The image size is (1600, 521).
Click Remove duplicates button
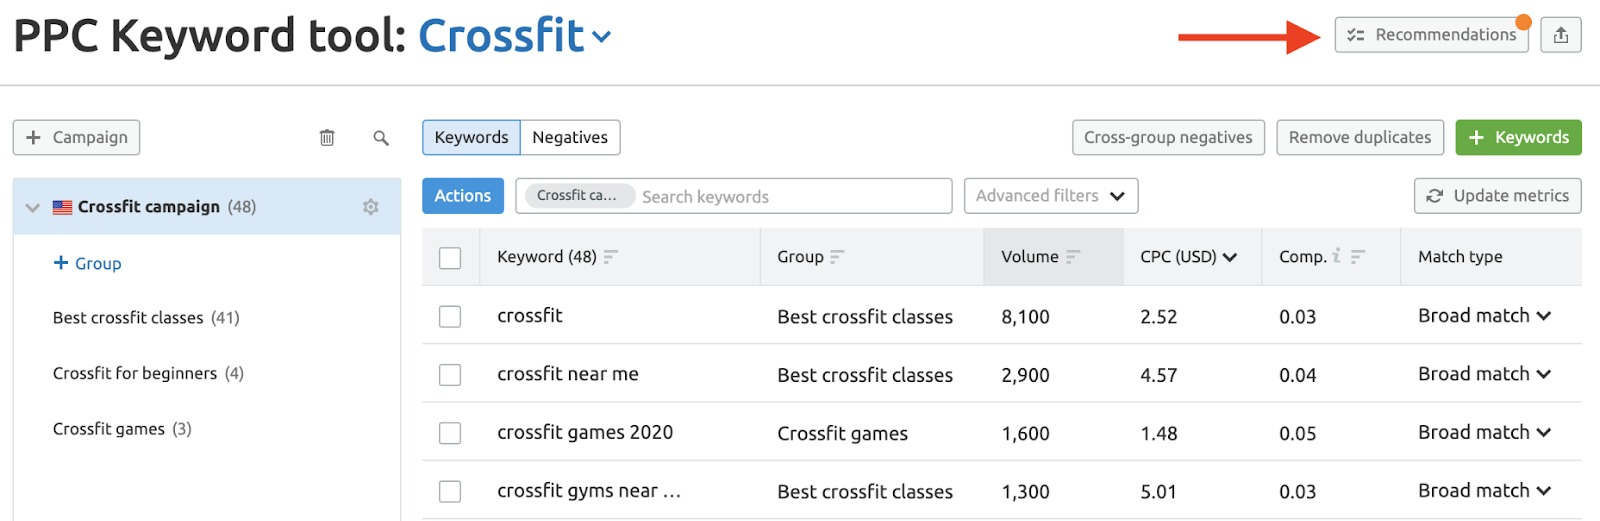[1360, 137]
